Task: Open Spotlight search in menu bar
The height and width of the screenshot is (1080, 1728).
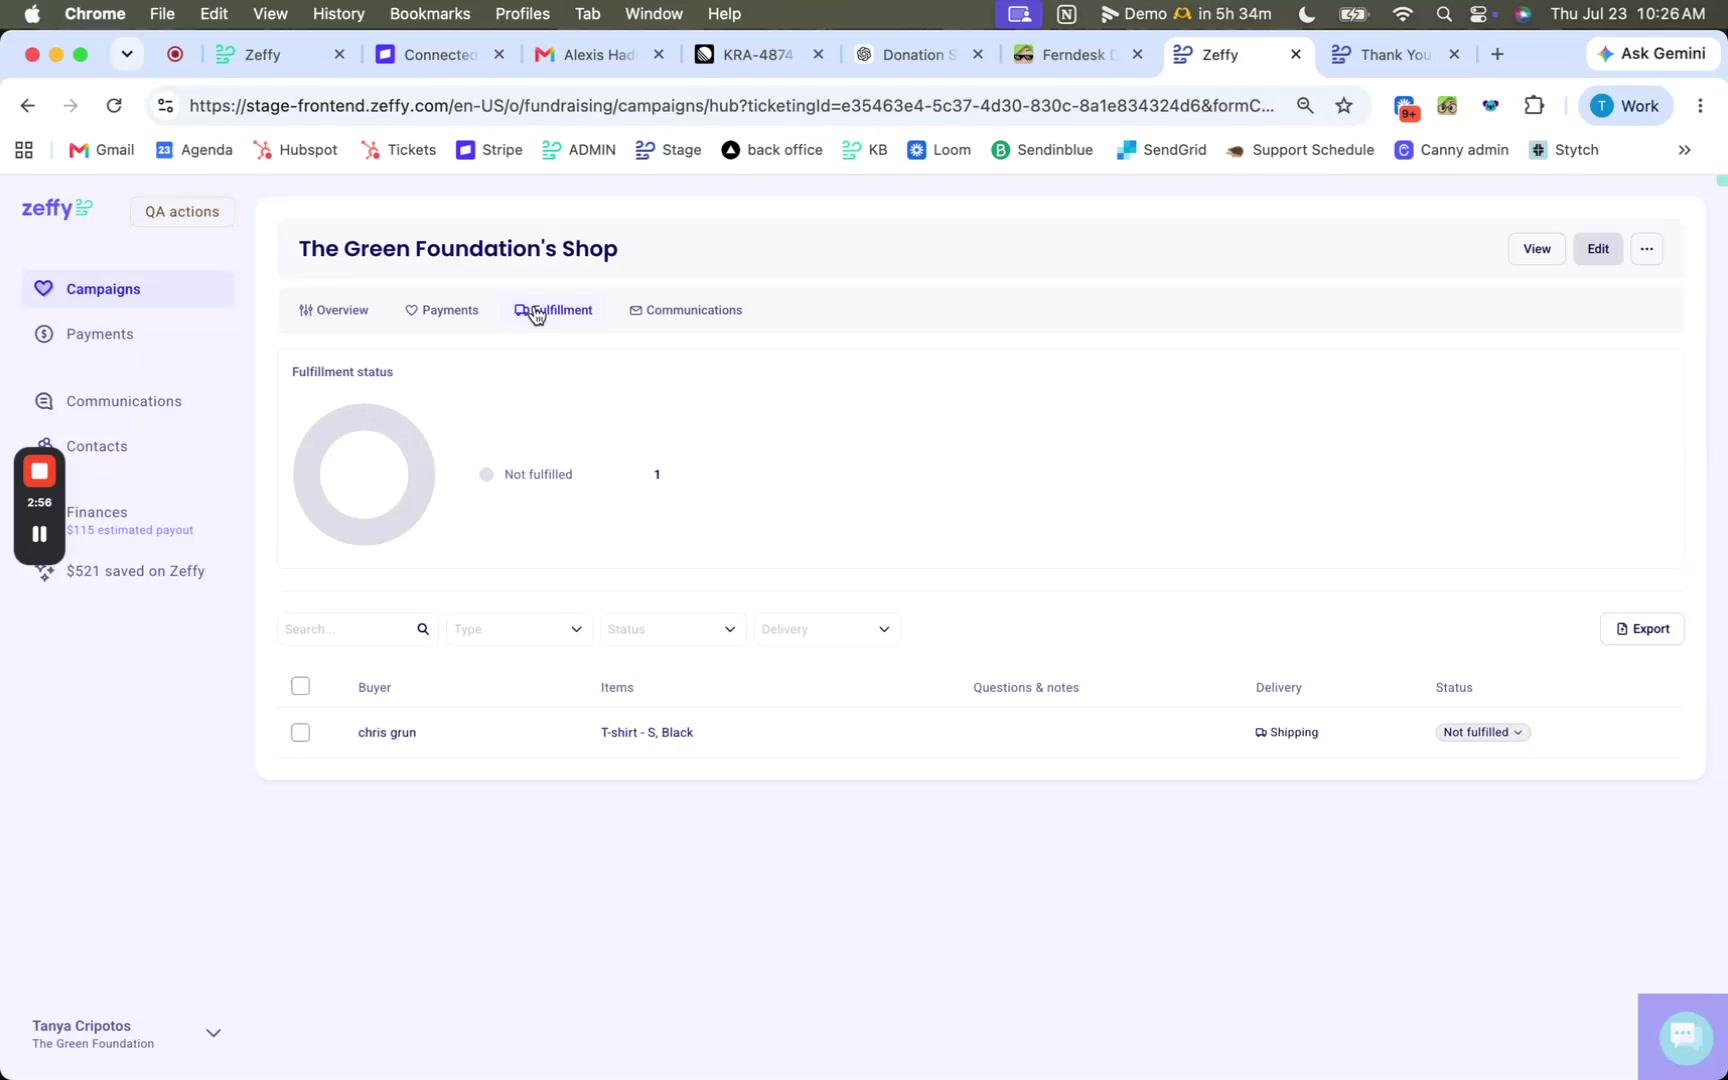Action: pyautogui.click(x=1443, y=14)
